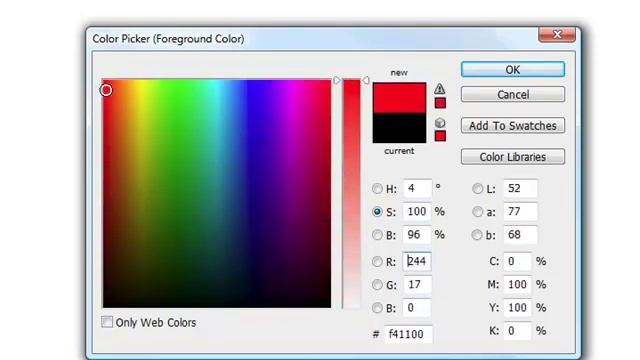Click the C cyan percentage field

tap(517, 261)
